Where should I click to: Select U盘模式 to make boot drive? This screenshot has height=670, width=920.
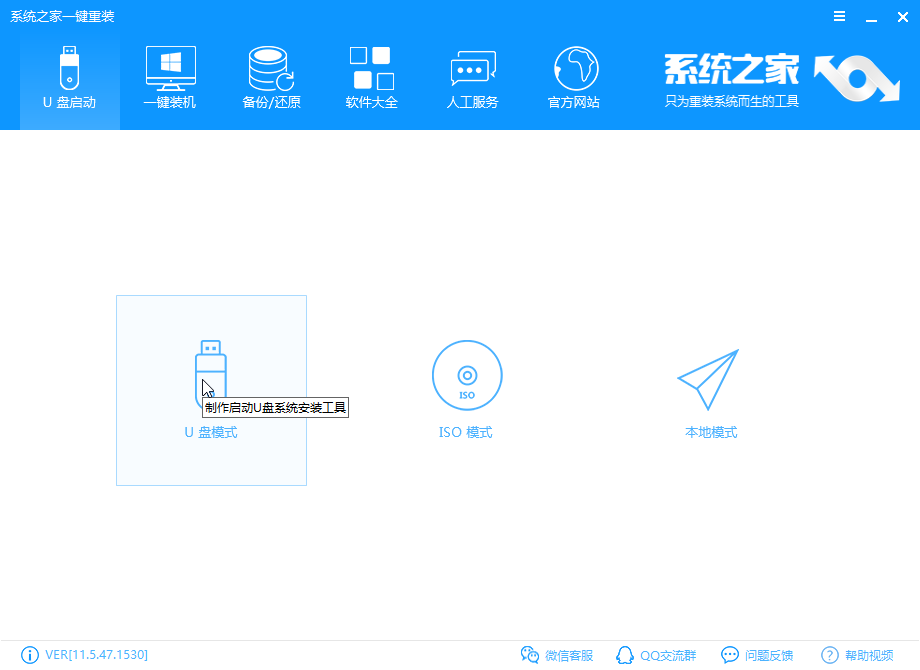tap(211, 390)
